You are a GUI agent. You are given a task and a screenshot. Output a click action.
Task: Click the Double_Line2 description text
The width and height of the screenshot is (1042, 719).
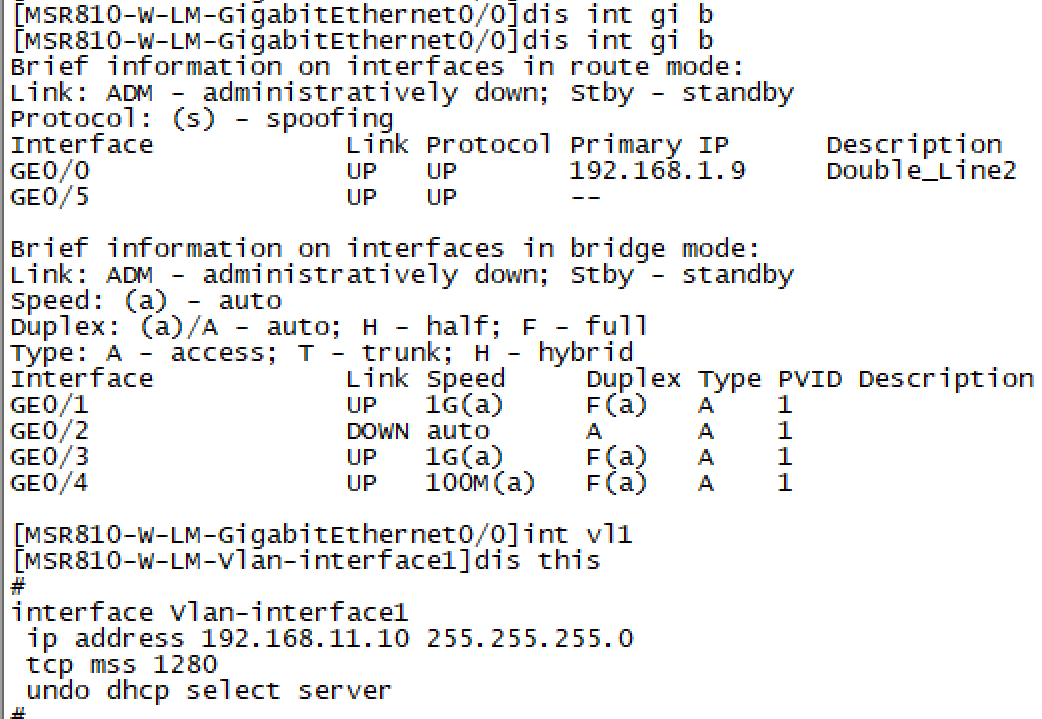click(x=920, y=171)
